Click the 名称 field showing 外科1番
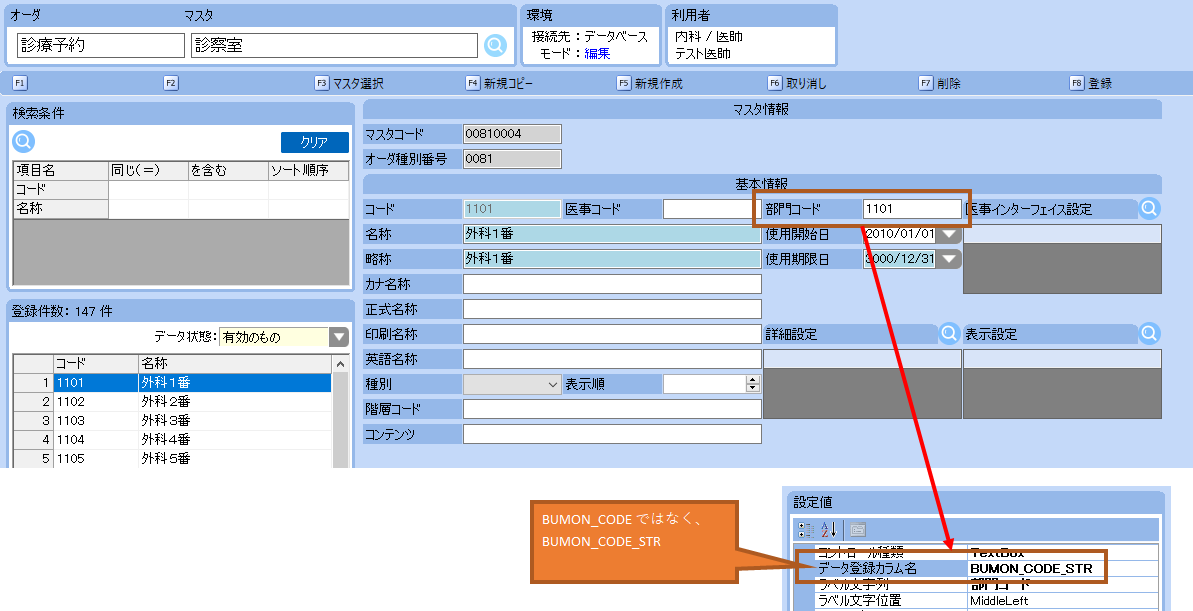This screenshot has width=1193, height=611. pos(612,234)
